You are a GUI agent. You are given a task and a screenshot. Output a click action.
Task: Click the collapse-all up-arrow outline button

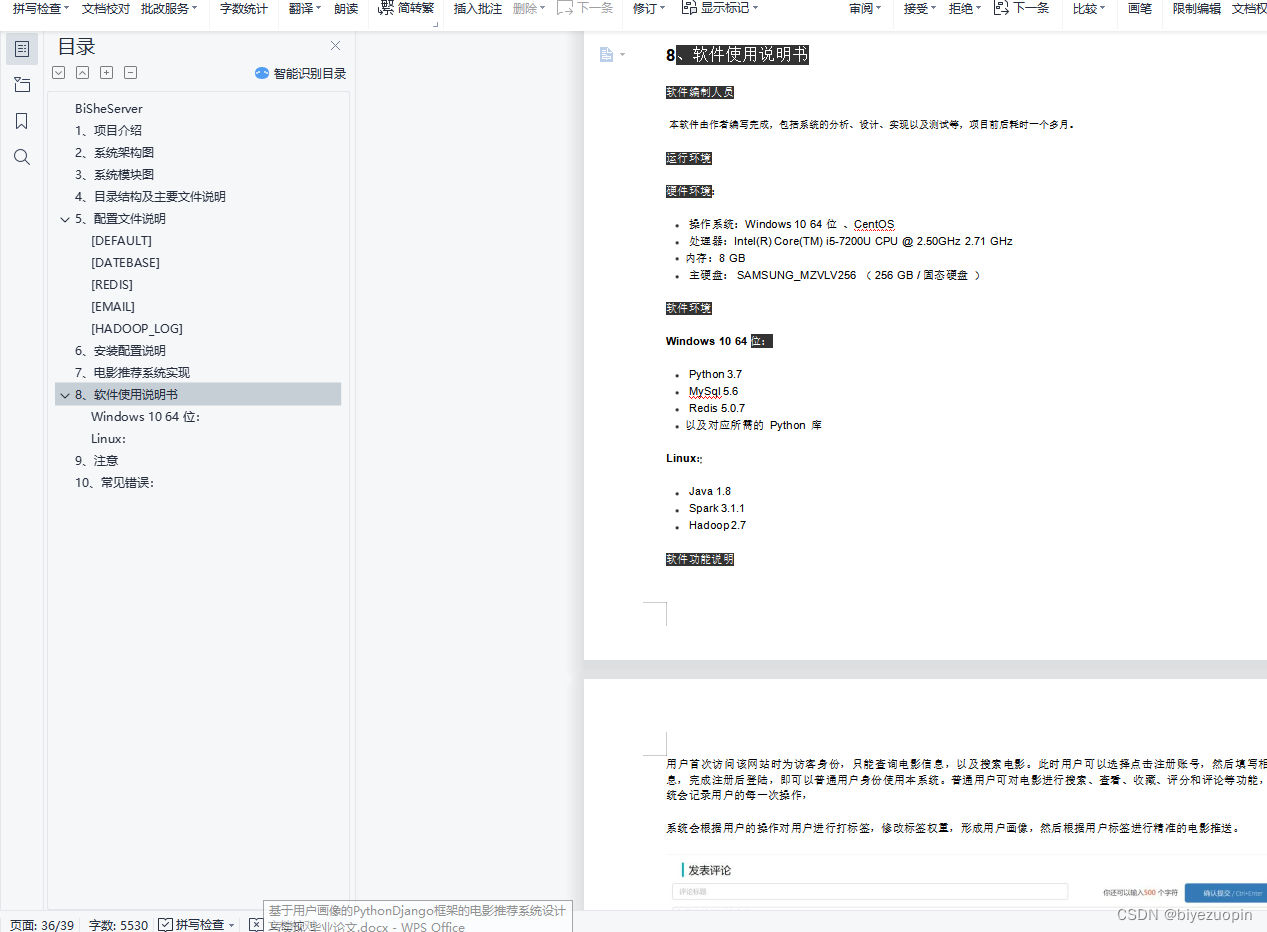point(82,73)
